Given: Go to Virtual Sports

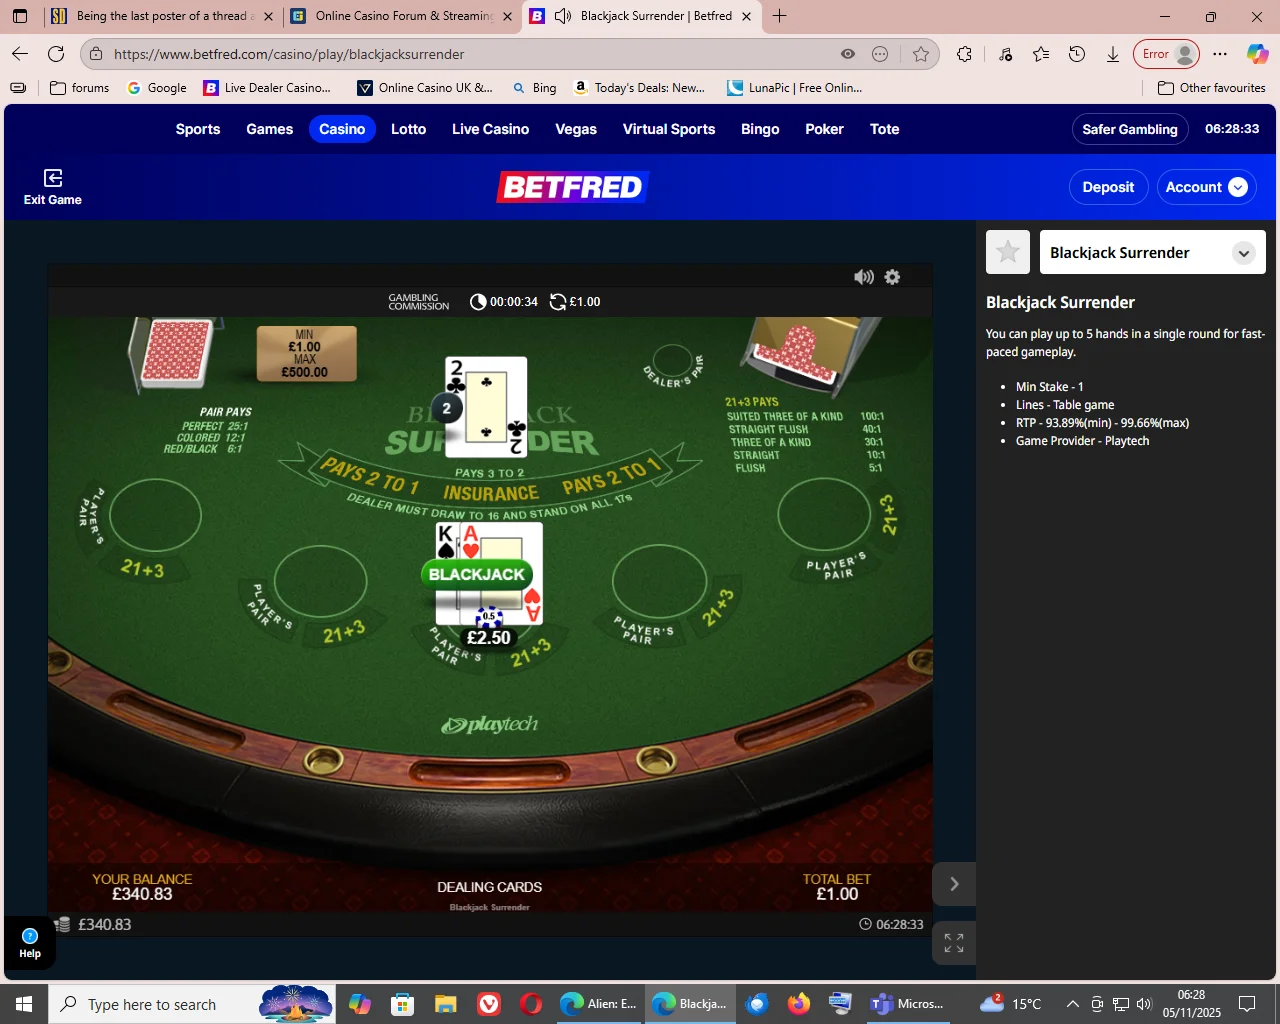Looking at the screenshot, I should 669,129.
